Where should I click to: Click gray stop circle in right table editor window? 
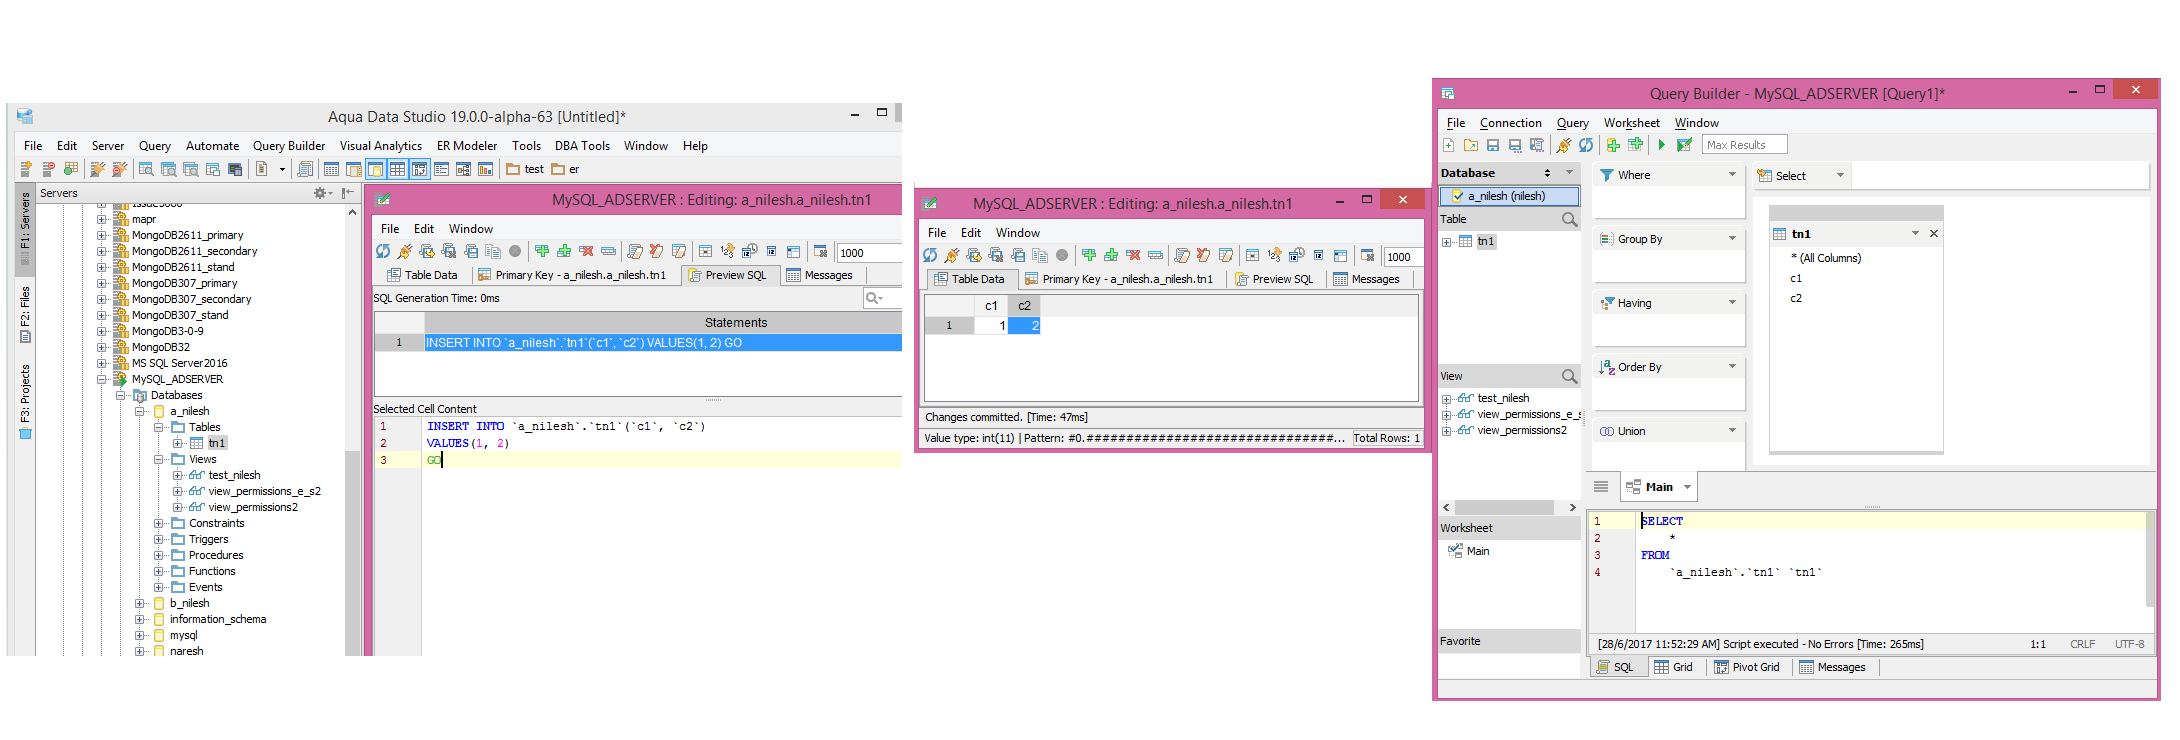[1062, 255]
